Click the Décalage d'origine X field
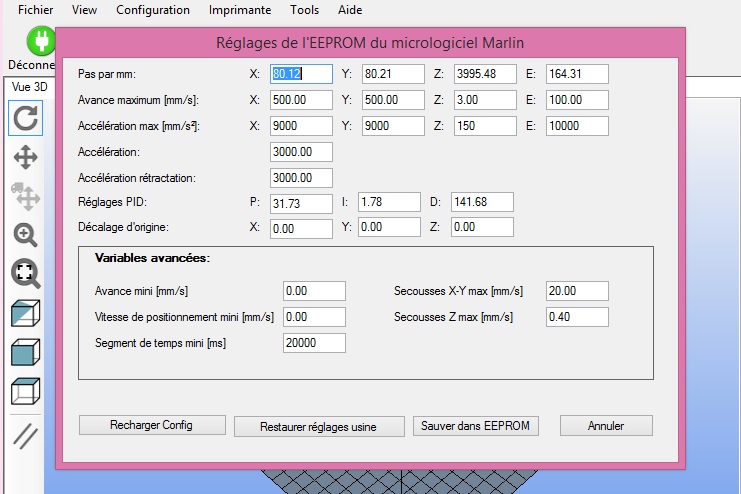The image size is (741, 494). click(301, 229)
